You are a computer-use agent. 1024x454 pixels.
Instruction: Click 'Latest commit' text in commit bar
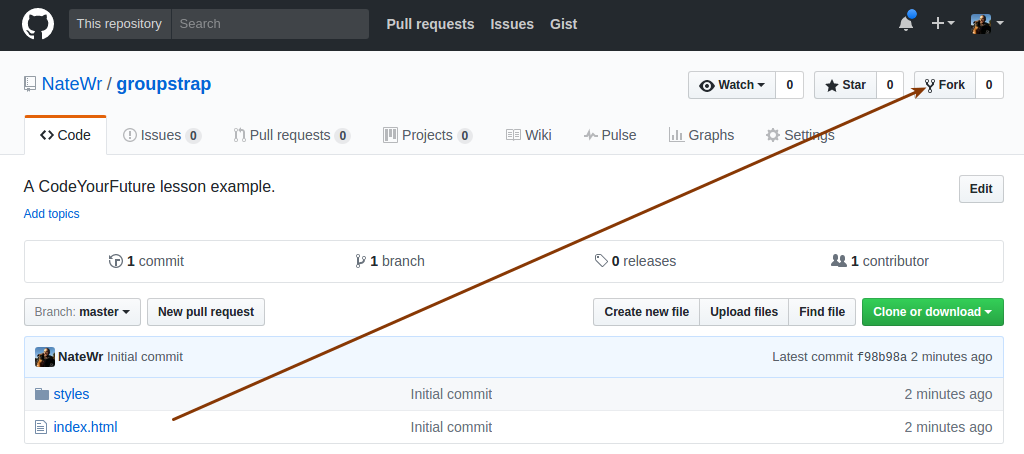812,357
